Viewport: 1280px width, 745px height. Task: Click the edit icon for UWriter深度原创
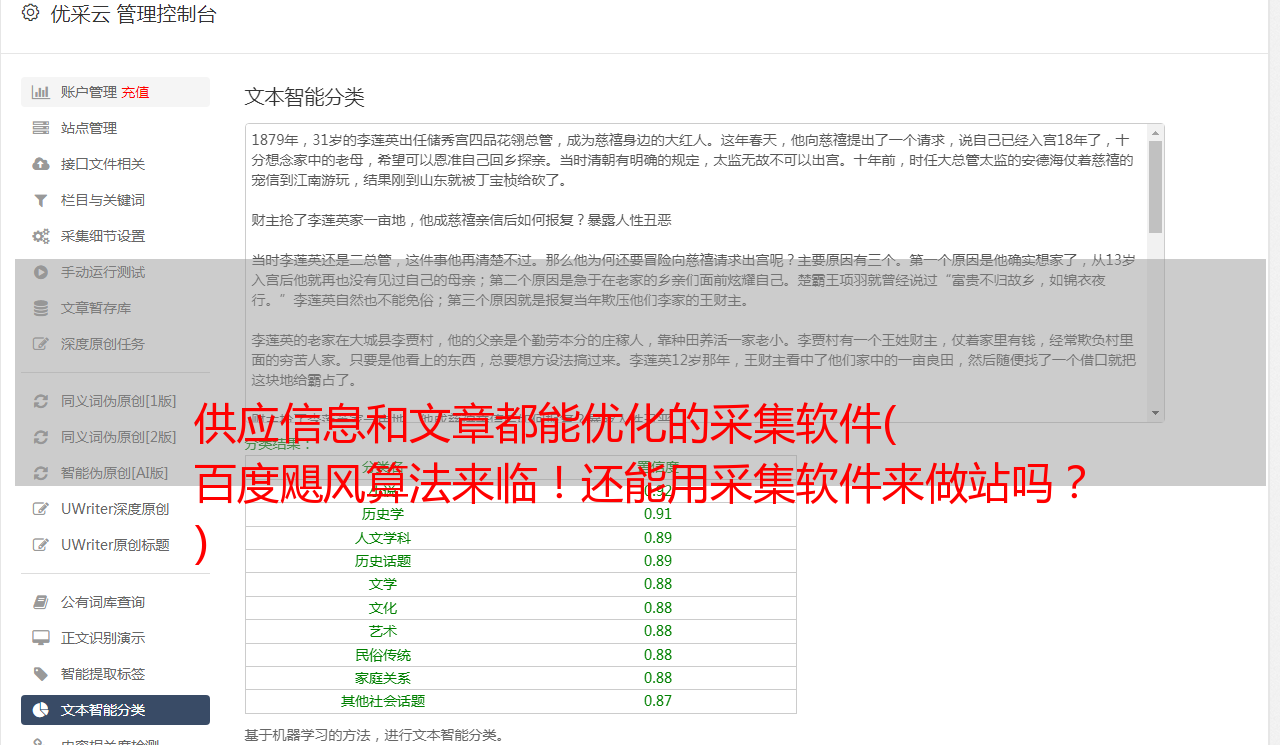41,509
